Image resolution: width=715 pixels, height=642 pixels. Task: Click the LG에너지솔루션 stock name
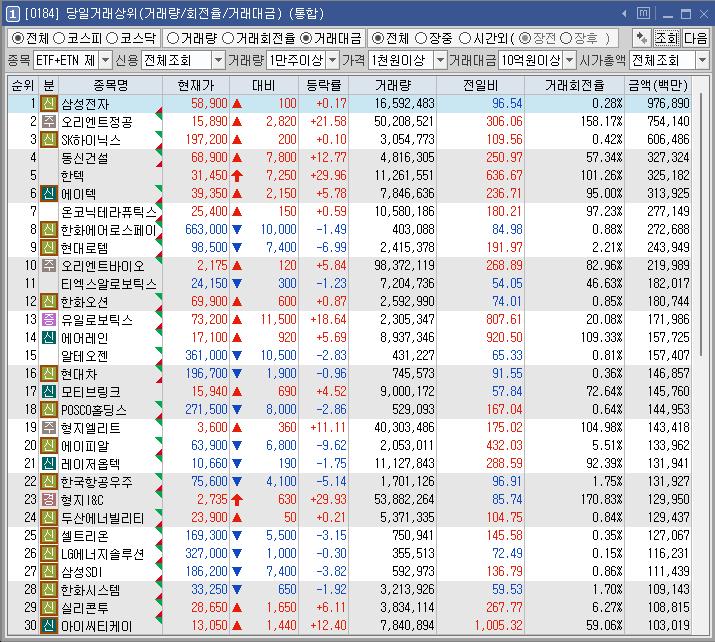point(103,554)
